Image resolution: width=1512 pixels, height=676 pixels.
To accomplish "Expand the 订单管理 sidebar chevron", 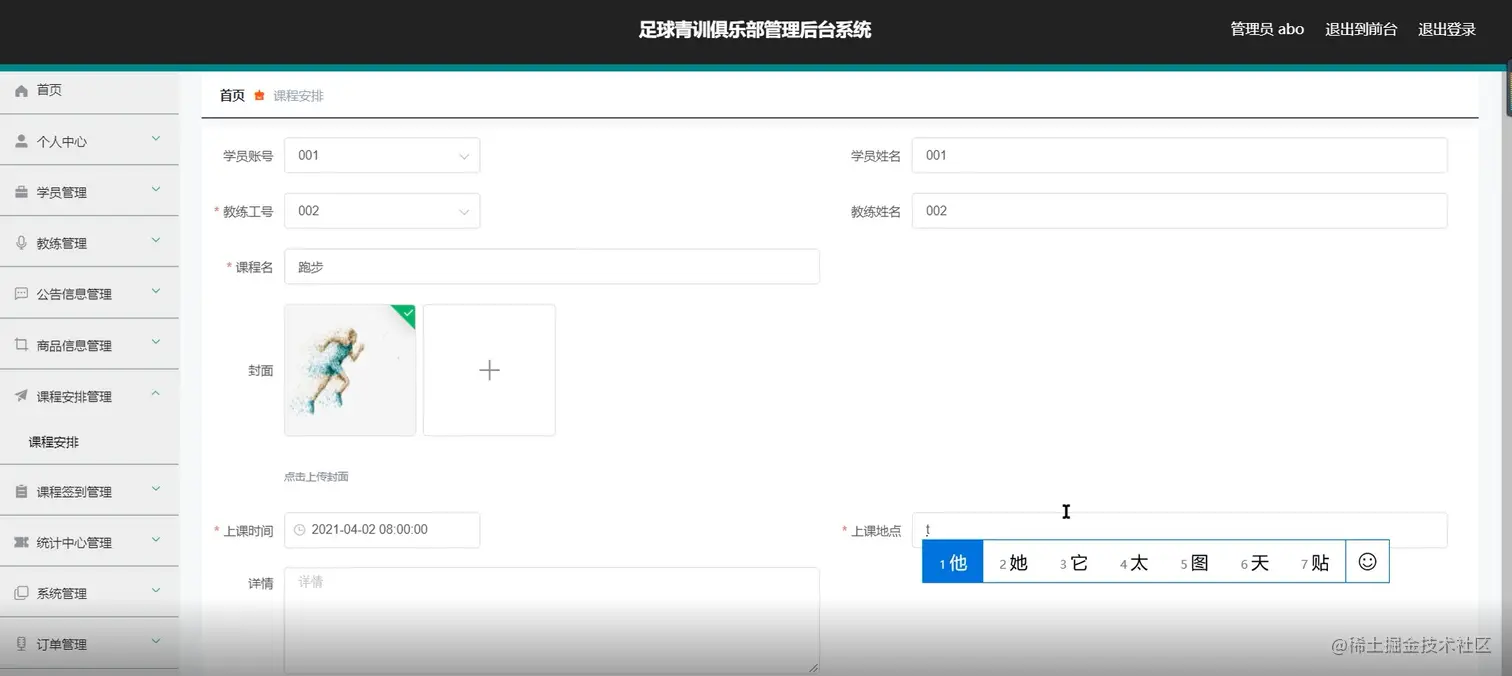I will click(x=156, y=642).
